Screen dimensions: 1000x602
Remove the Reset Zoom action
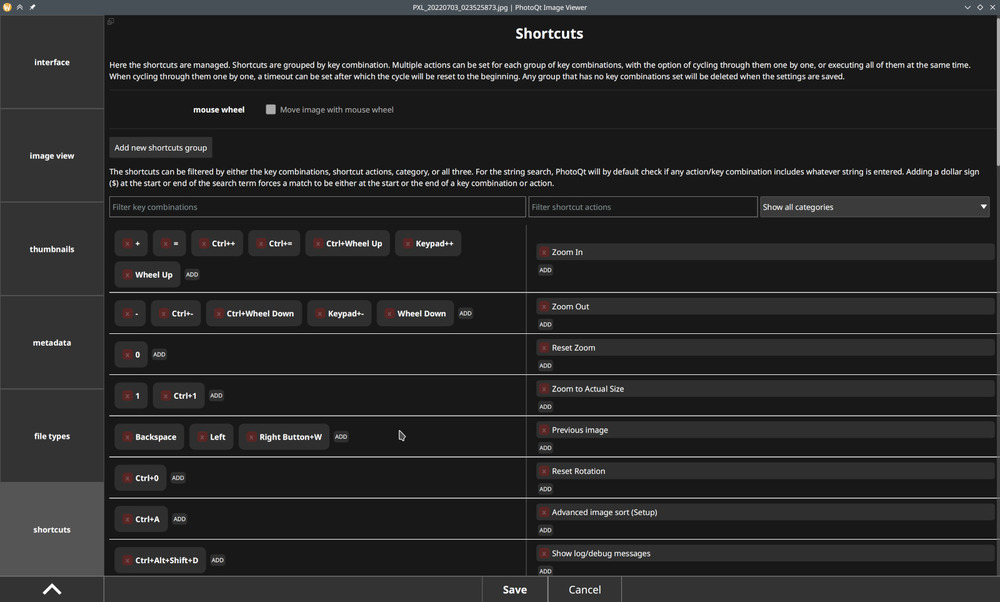(x=544, y=348)
